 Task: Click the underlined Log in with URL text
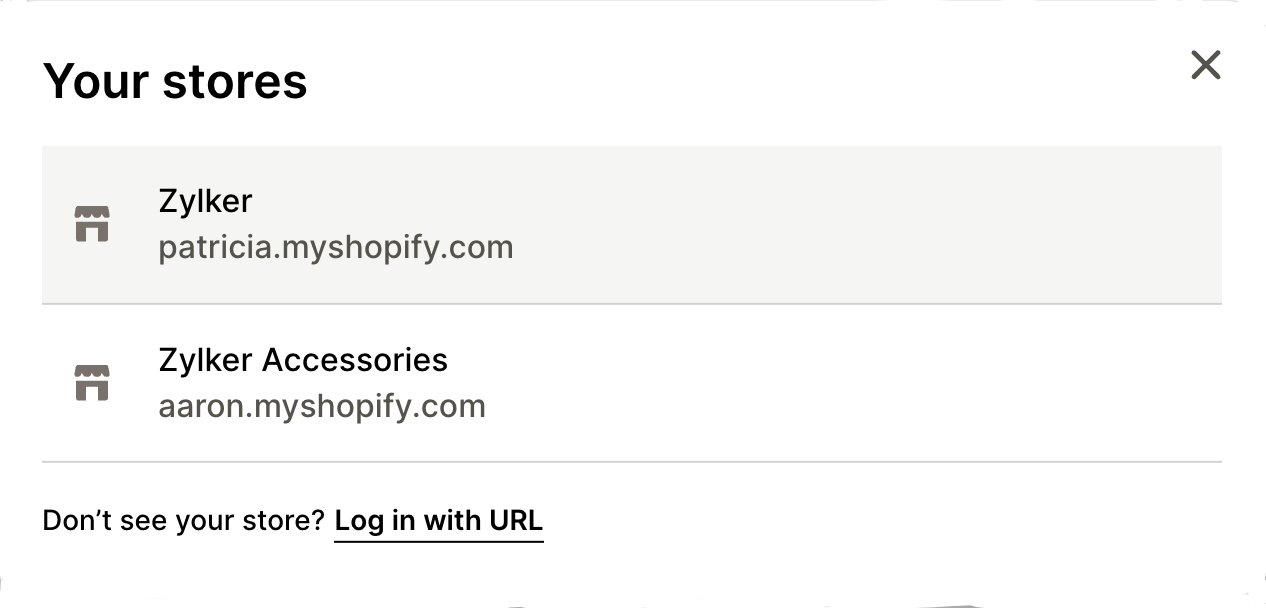coord(438,520)
